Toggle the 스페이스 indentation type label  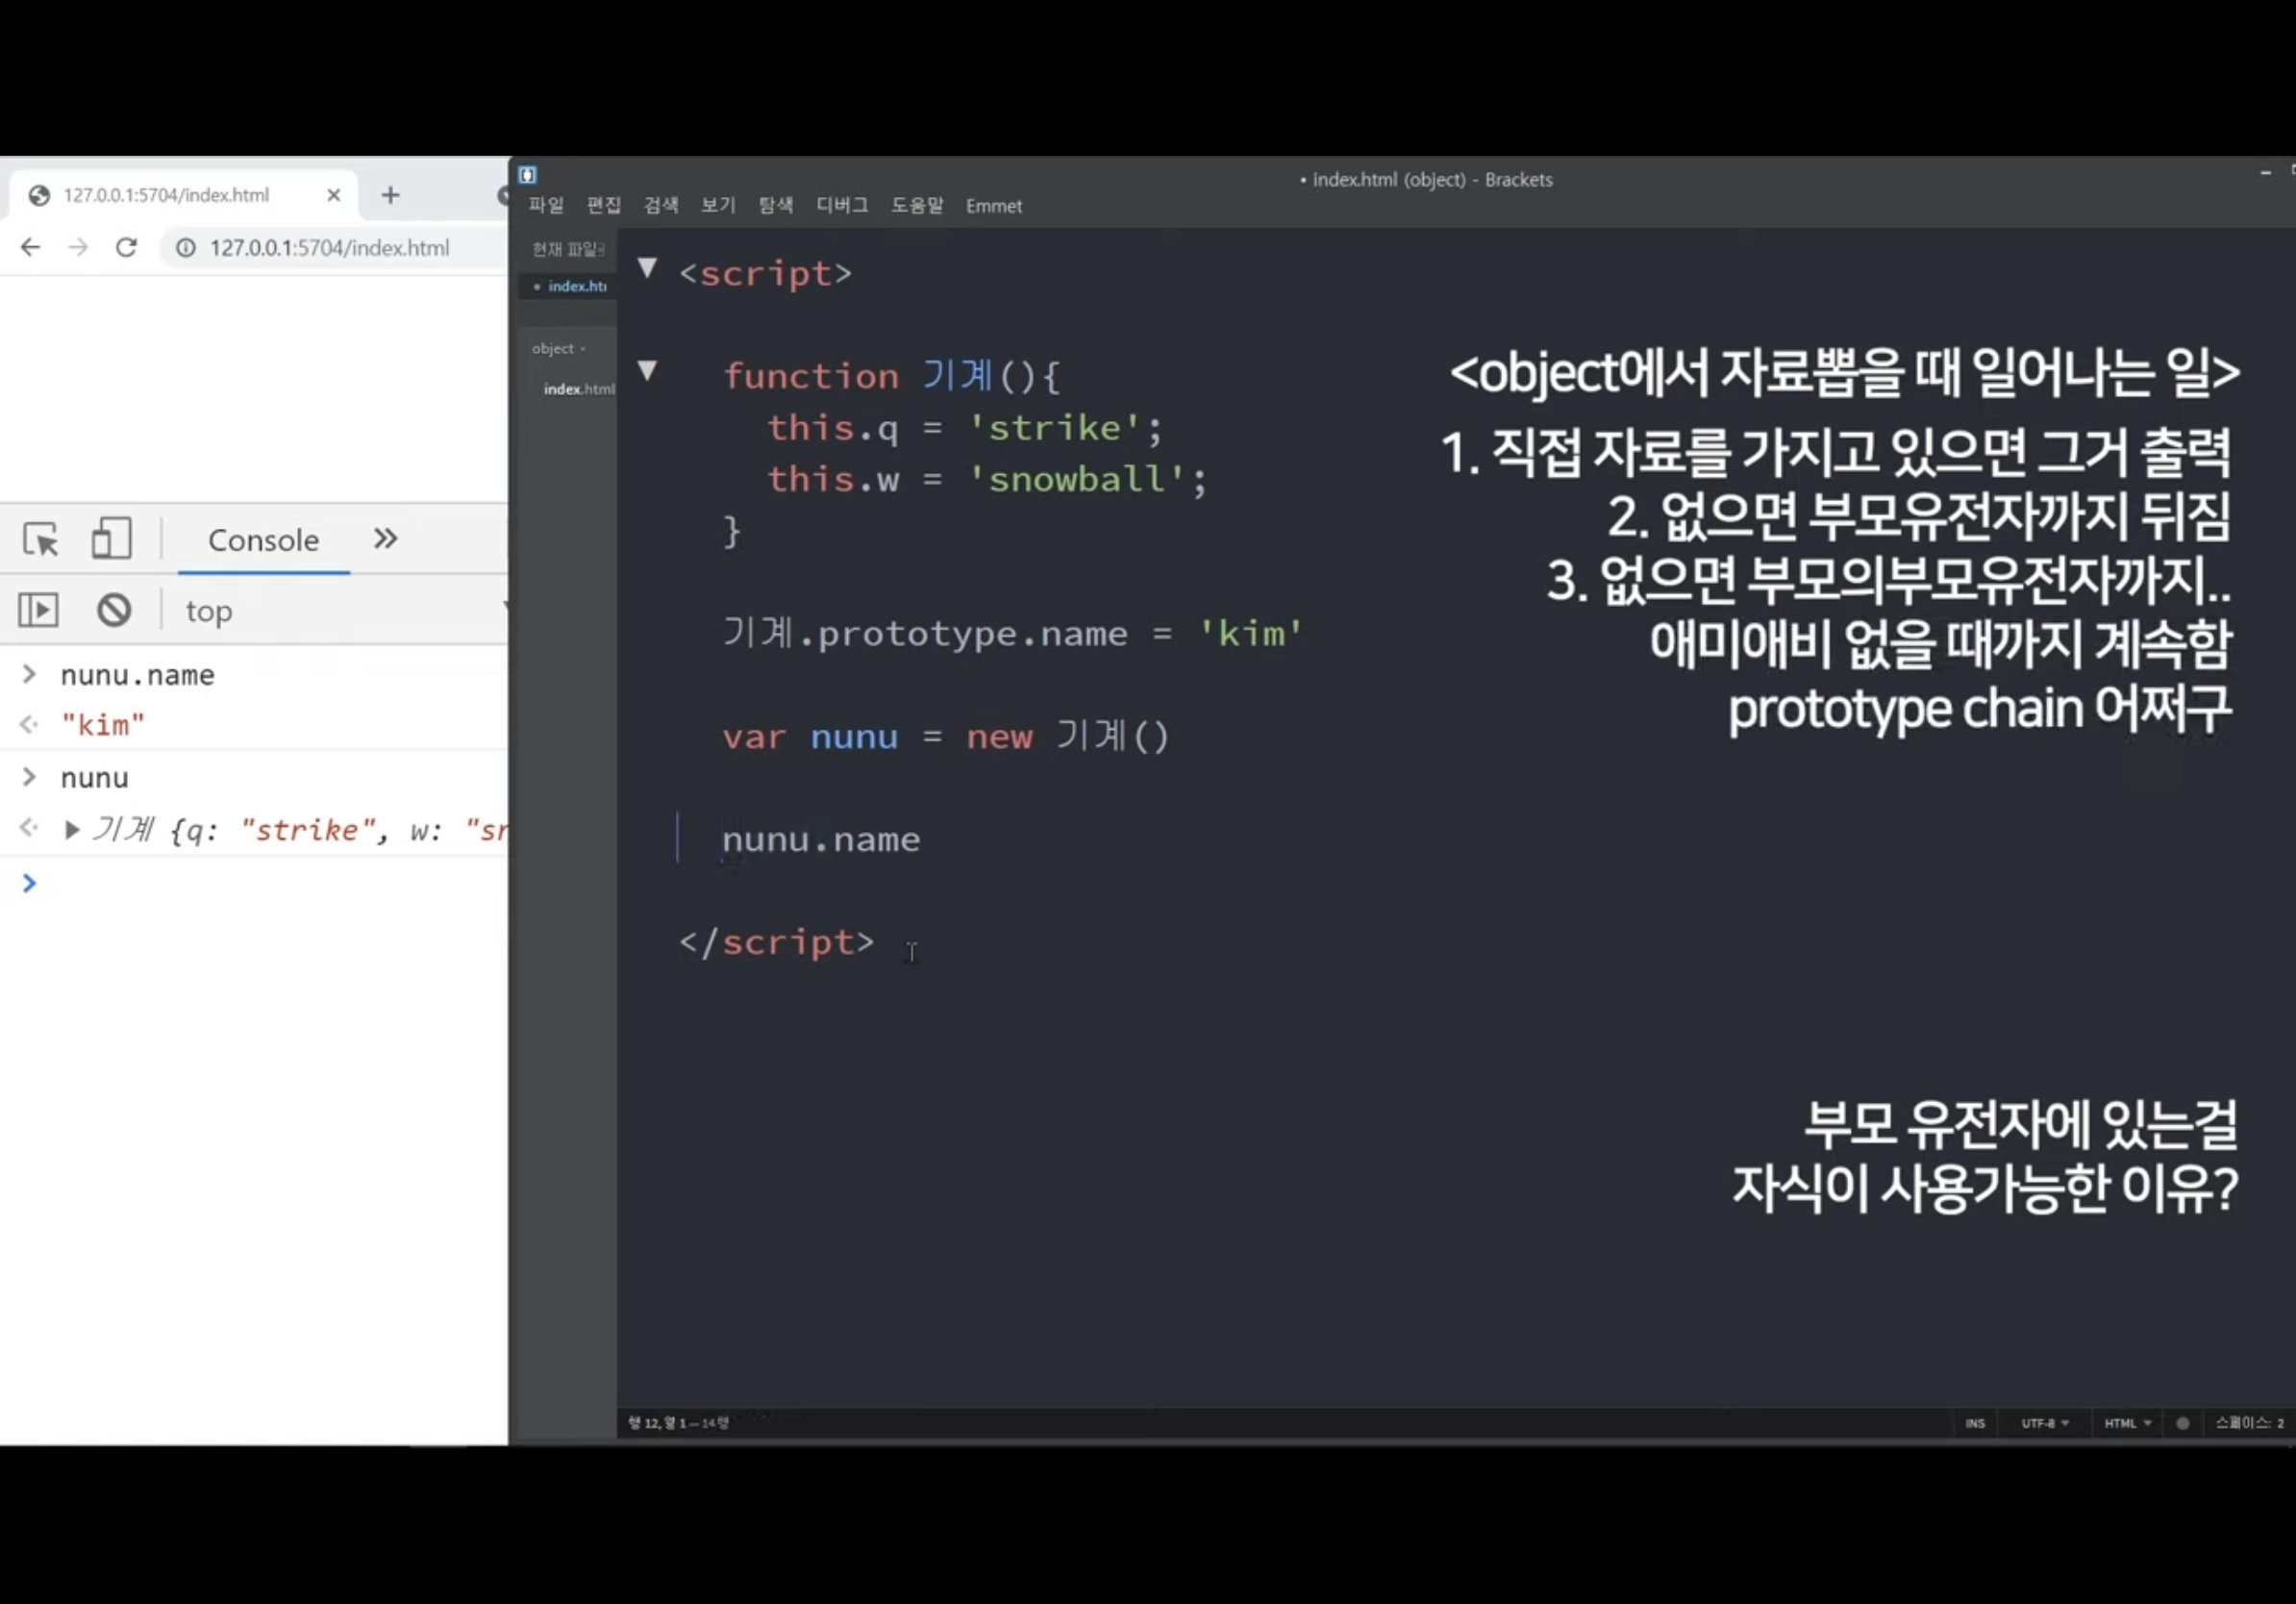coord(2240,1423)
